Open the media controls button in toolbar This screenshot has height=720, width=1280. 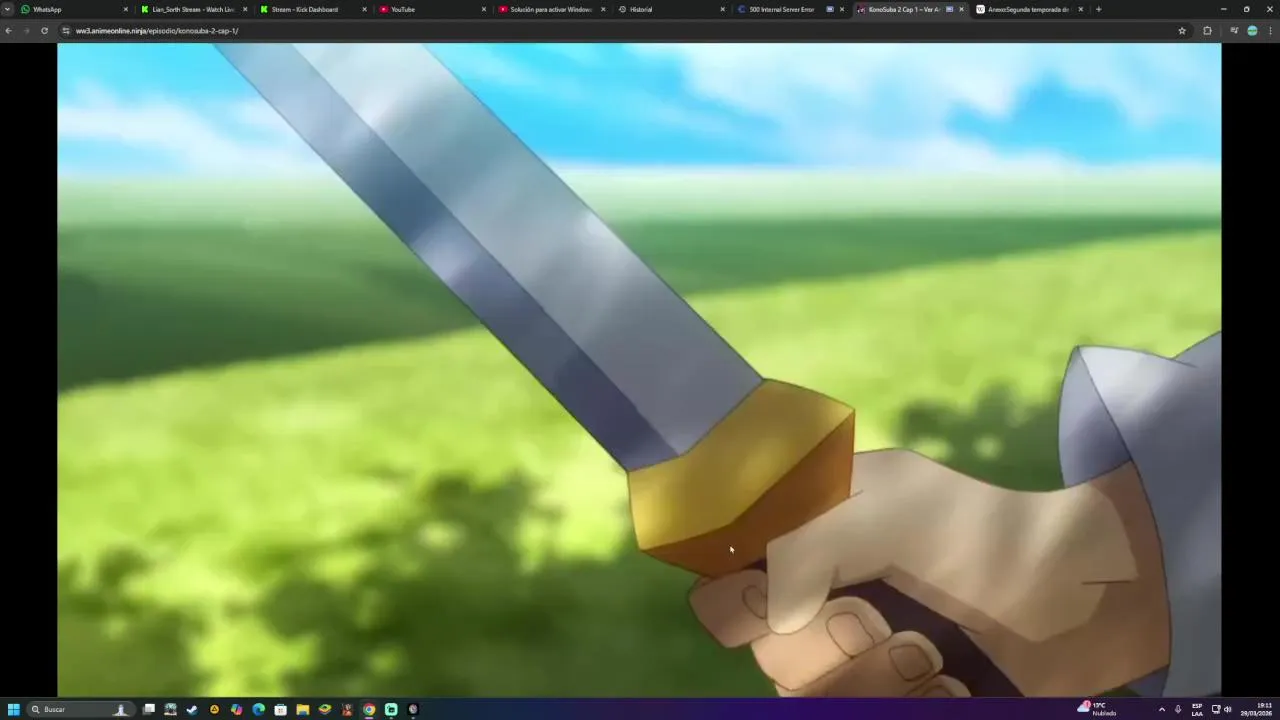(x=1234, y=31)
